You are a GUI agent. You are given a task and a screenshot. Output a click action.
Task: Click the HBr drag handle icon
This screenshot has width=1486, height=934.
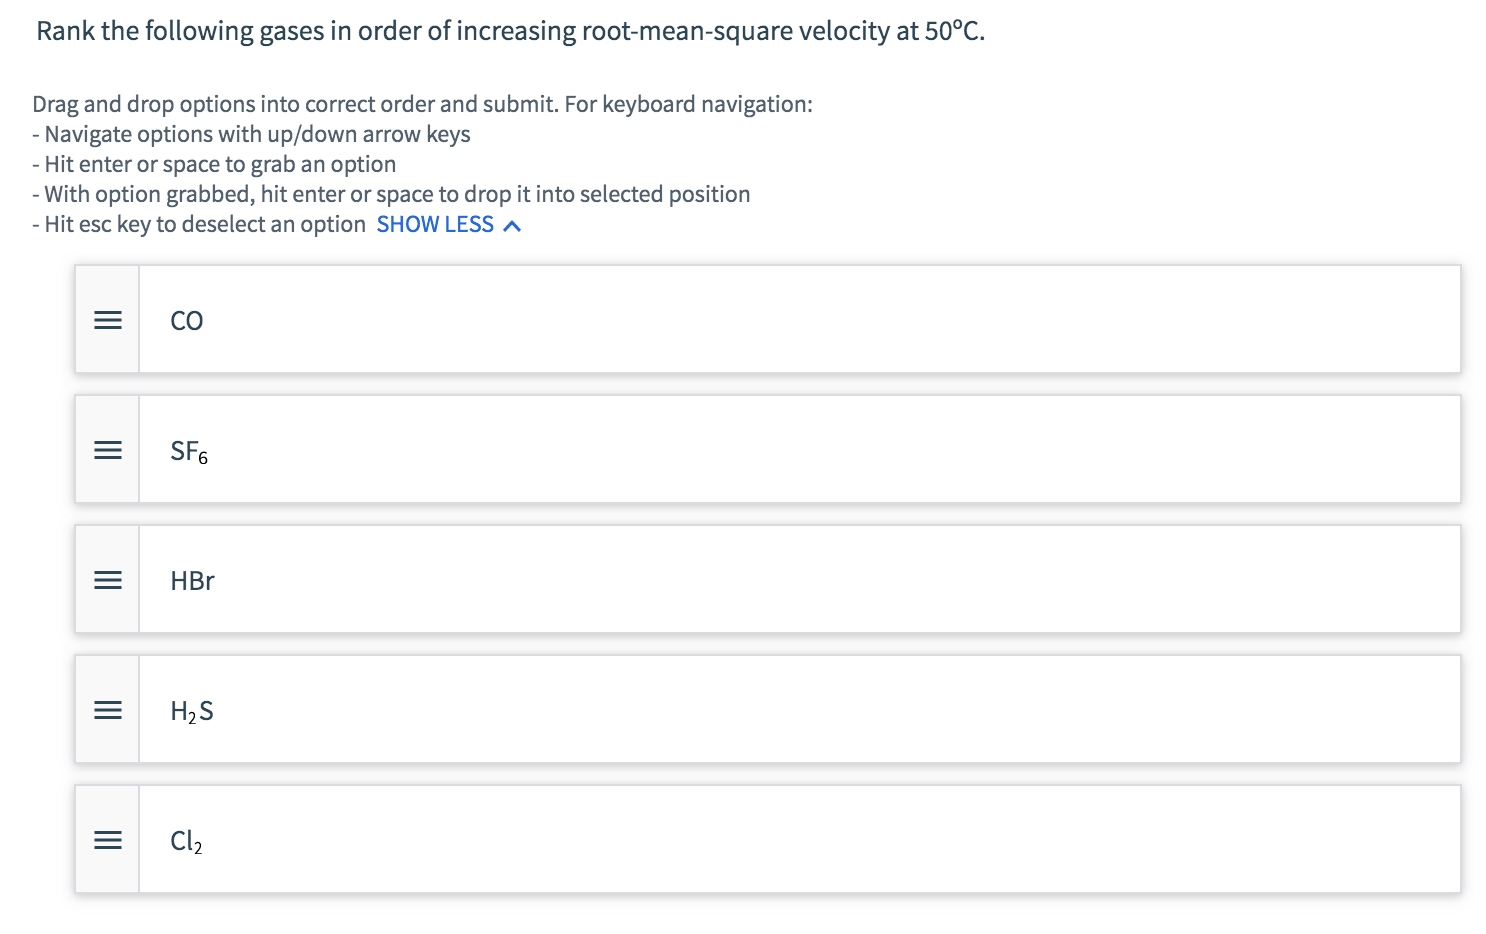point(107,580)
